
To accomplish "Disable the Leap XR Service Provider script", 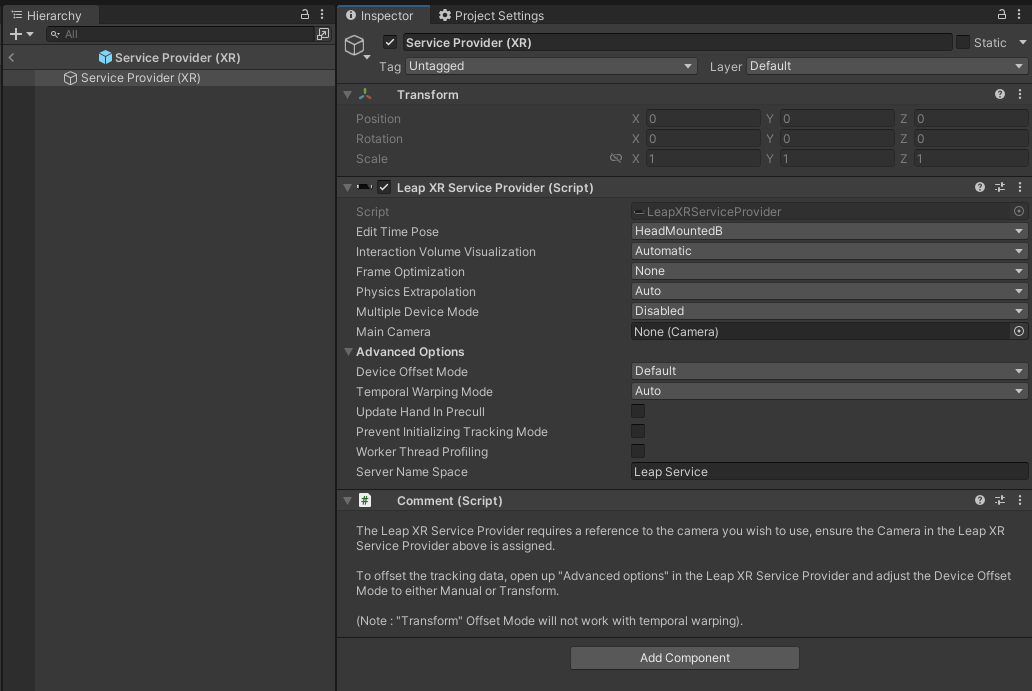I will pyautogui.click(x=384, y=188).
